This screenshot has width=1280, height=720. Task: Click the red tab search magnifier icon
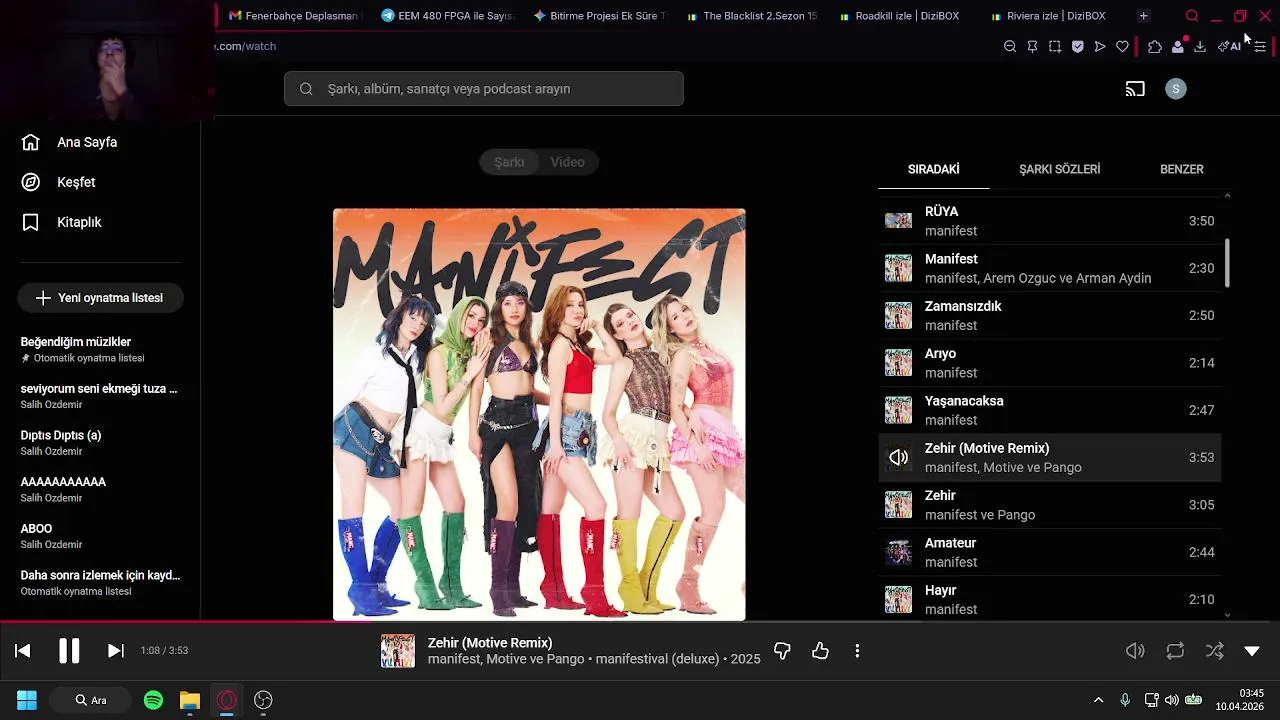1192,16
